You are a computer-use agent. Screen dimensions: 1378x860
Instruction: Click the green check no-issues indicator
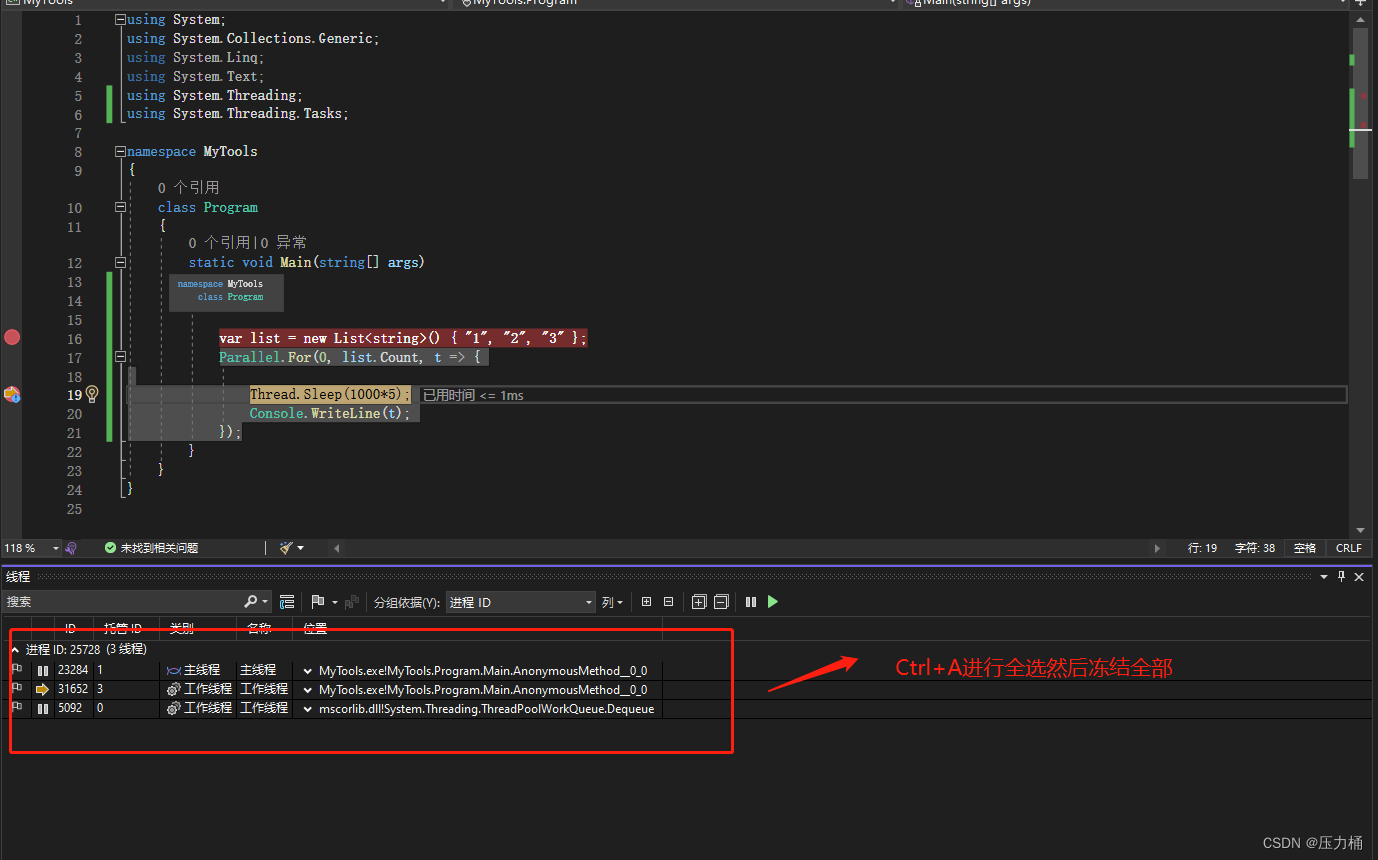110,548
